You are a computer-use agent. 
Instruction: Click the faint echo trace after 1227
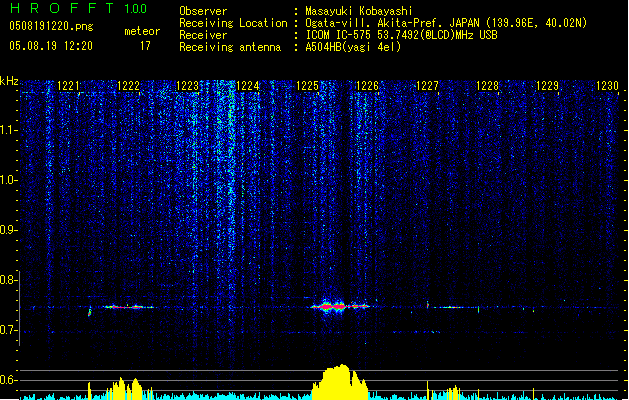pos(450,307)
